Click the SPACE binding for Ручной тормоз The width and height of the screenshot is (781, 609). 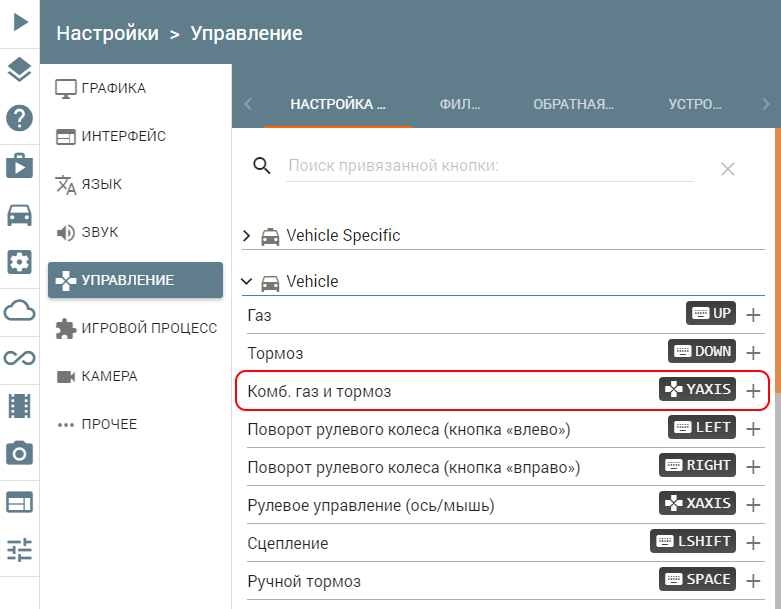(x=698, y=579)
